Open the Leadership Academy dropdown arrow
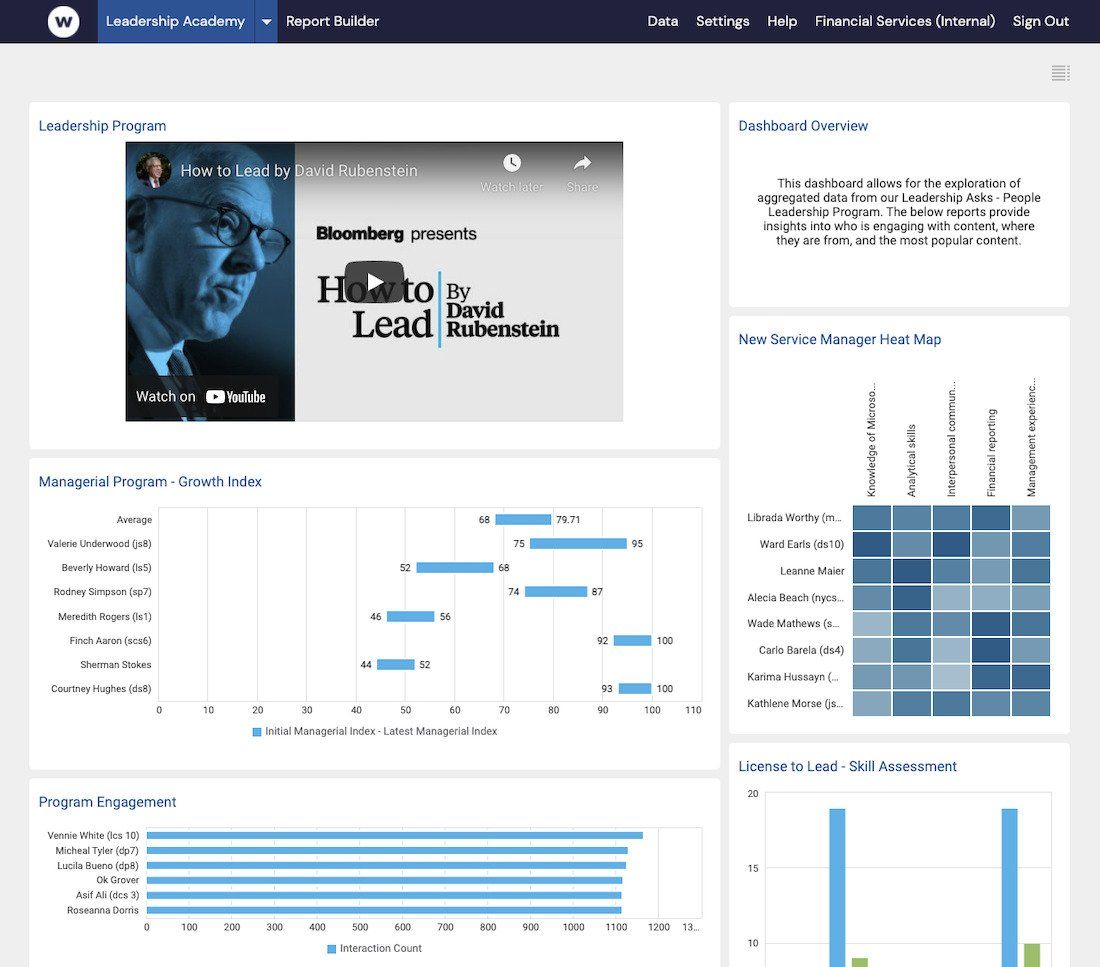Viewport: 1100px width, 967px height. point(265,20)
